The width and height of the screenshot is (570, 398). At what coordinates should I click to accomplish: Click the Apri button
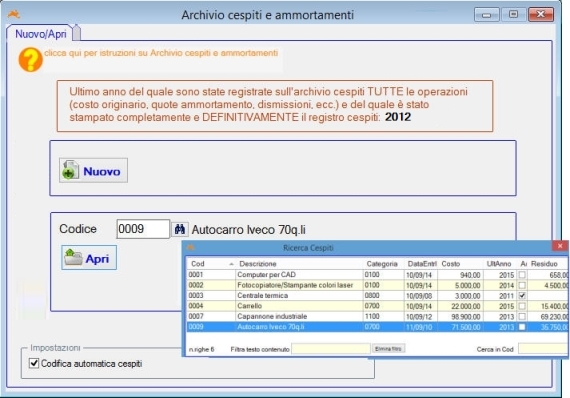tap(89, 258)
